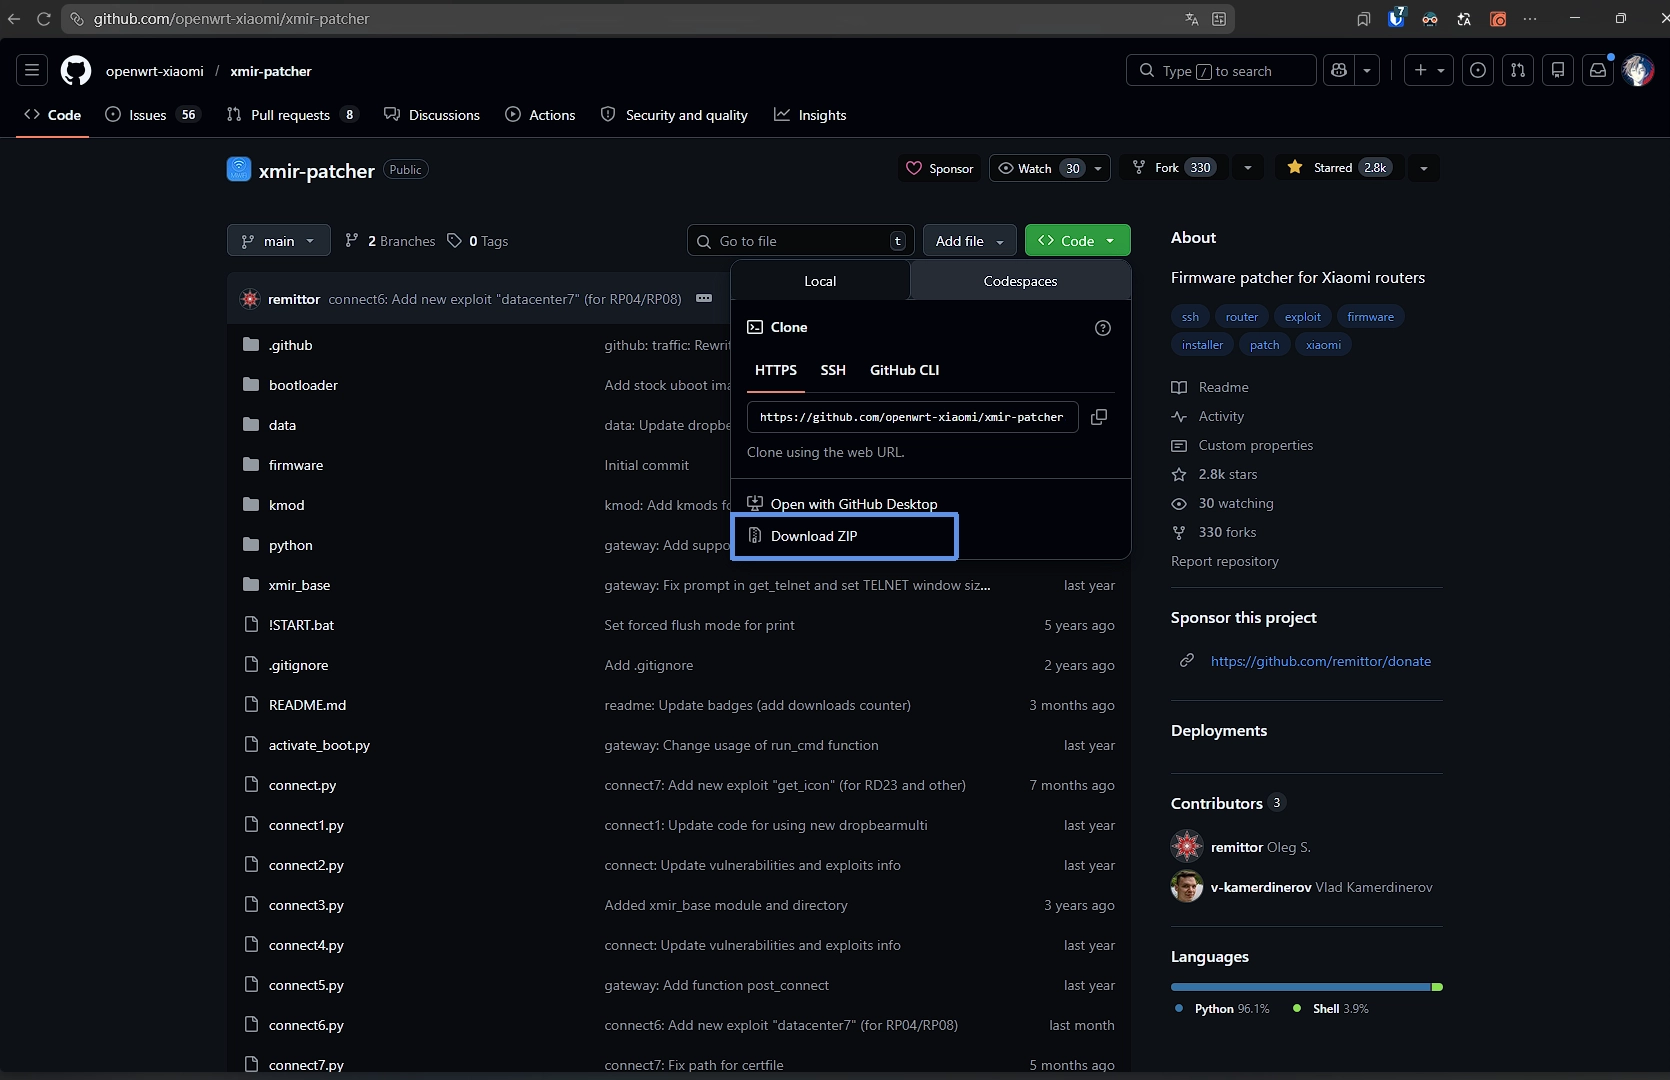1670x1080 pixels.
Task: Select the GitHub CLI clone option
Action: (904, 370)
